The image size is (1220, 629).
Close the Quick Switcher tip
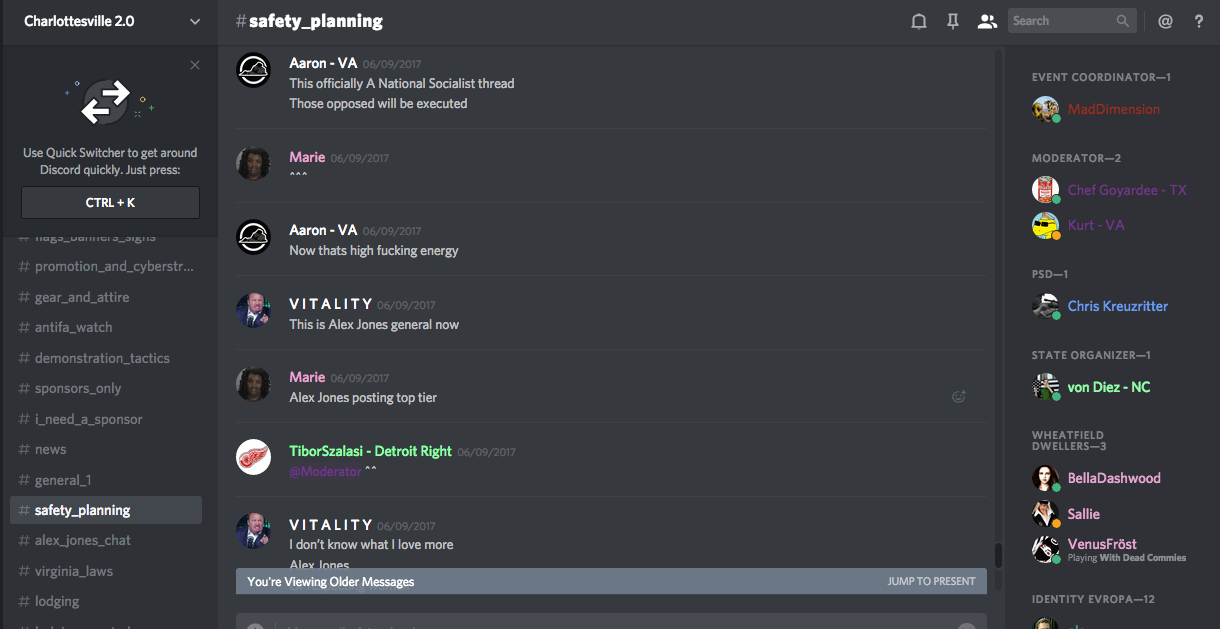(195, 65)
